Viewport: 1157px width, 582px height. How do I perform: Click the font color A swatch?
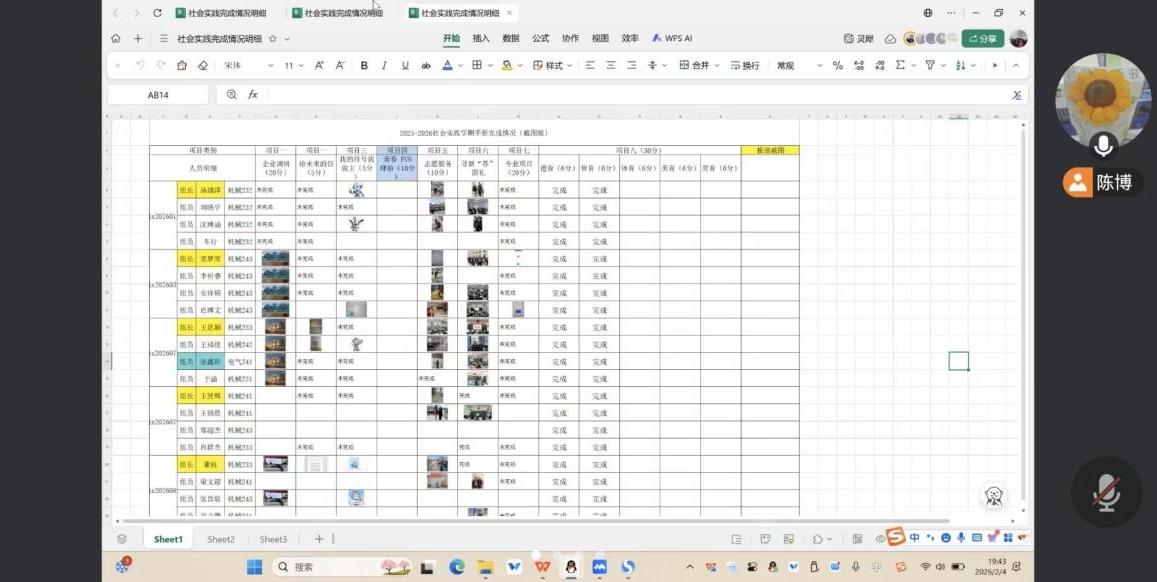pyautogui.click(x=446, y=65)
